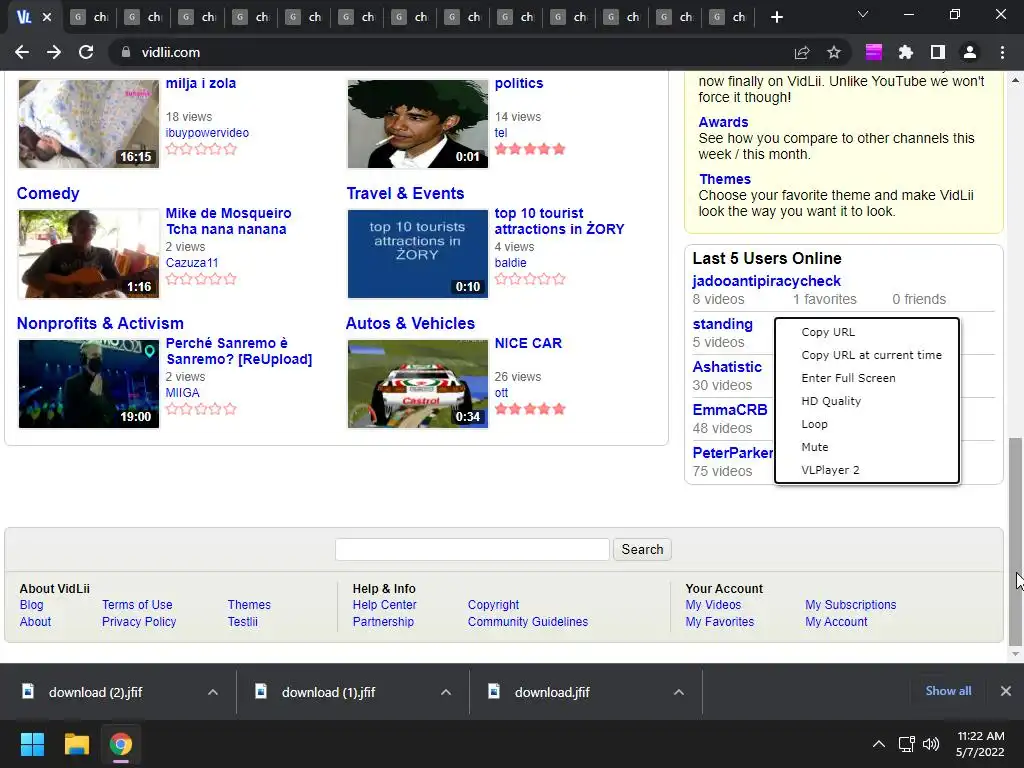Click Show all downloads

point(948,691)
